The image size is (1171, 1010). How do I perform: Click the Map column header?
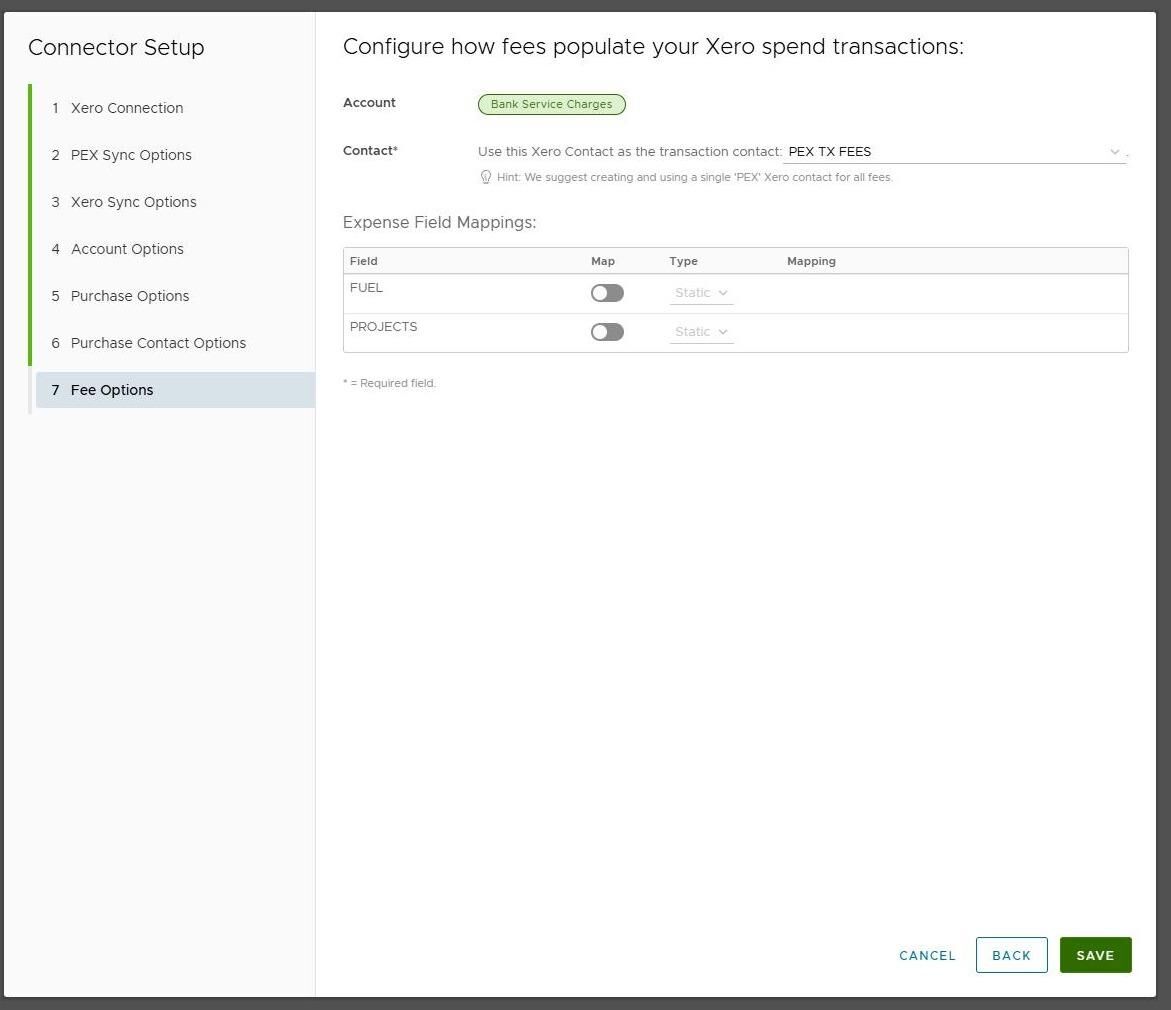point(603,261)
